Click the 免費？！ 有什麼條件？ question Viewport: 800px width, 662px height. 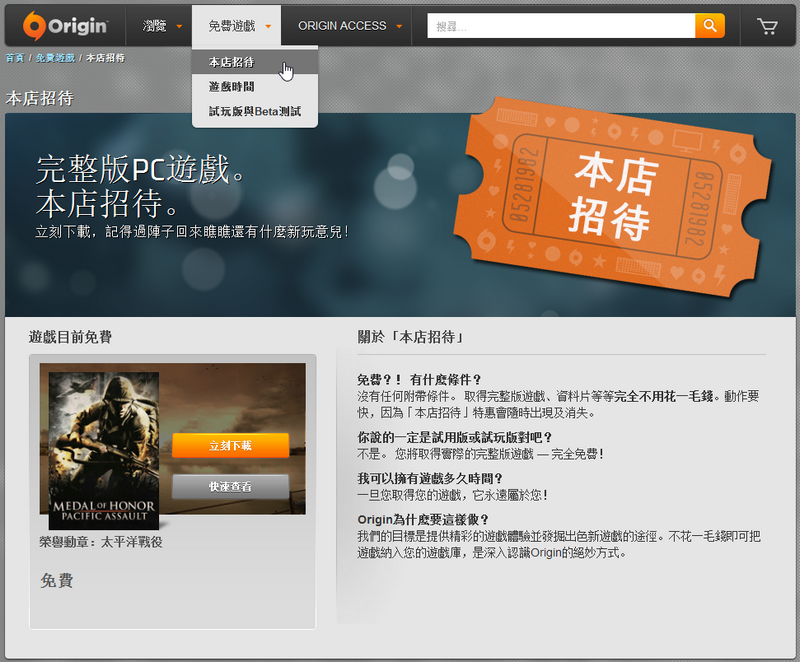[x=419, y=379]
